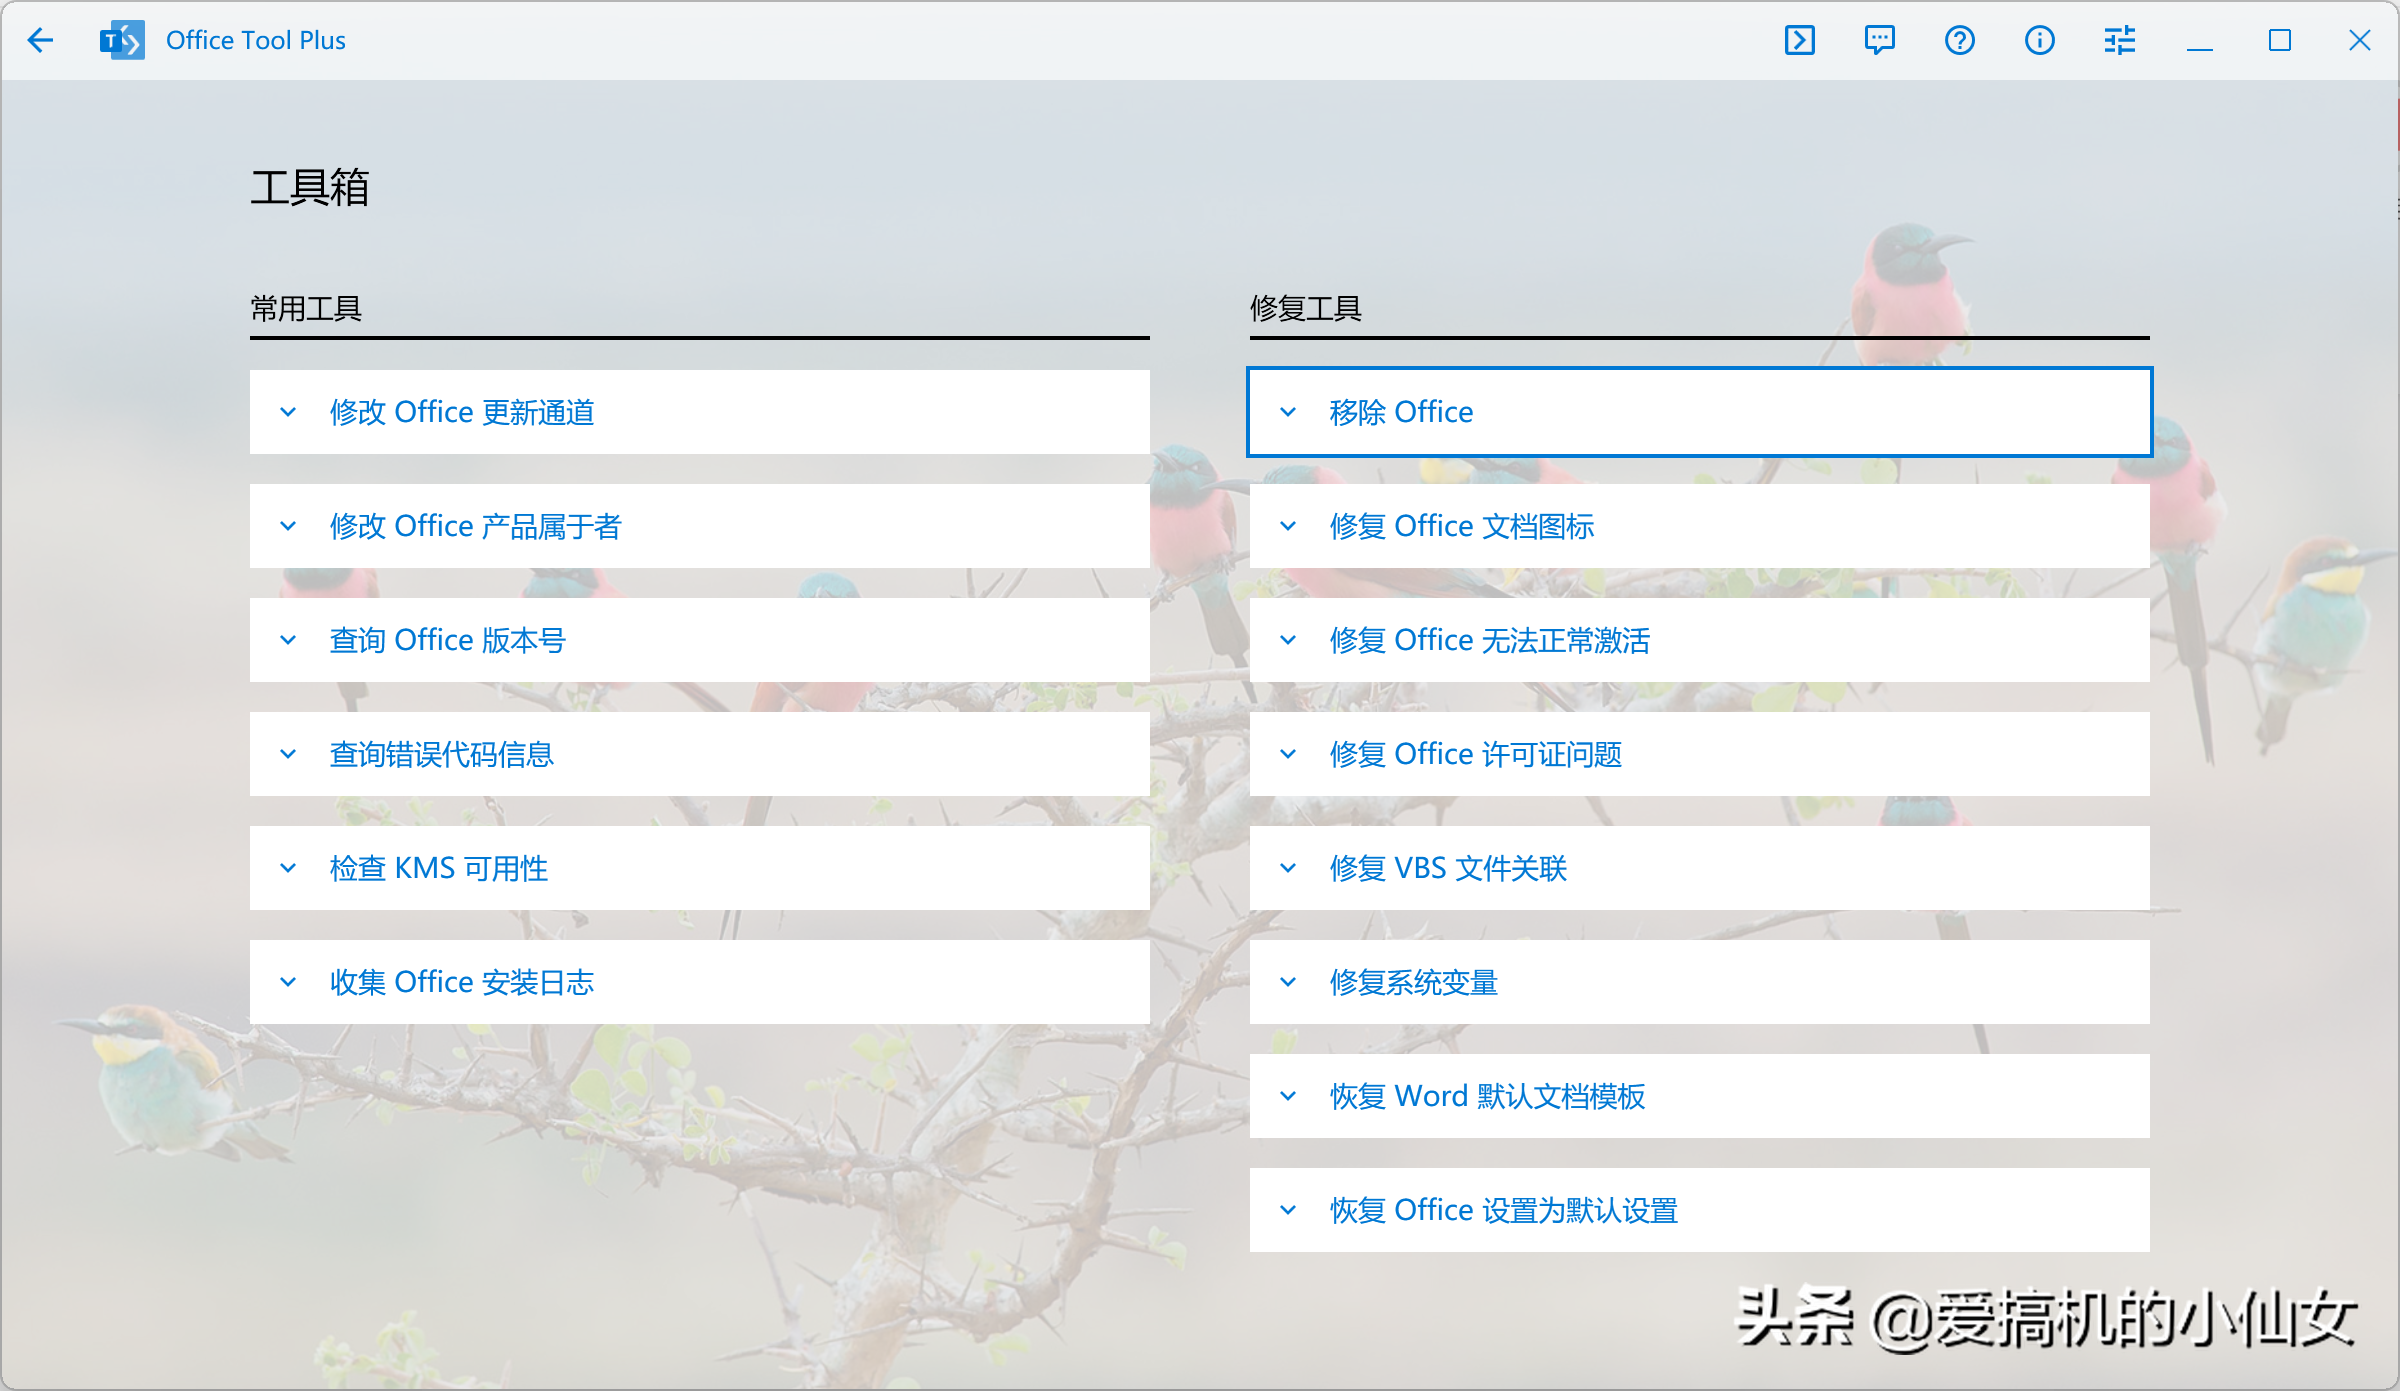Screen dimensions: 2400x1391
Task: Click the 查询 Office 版本号 label
Action: pos(448,640)
